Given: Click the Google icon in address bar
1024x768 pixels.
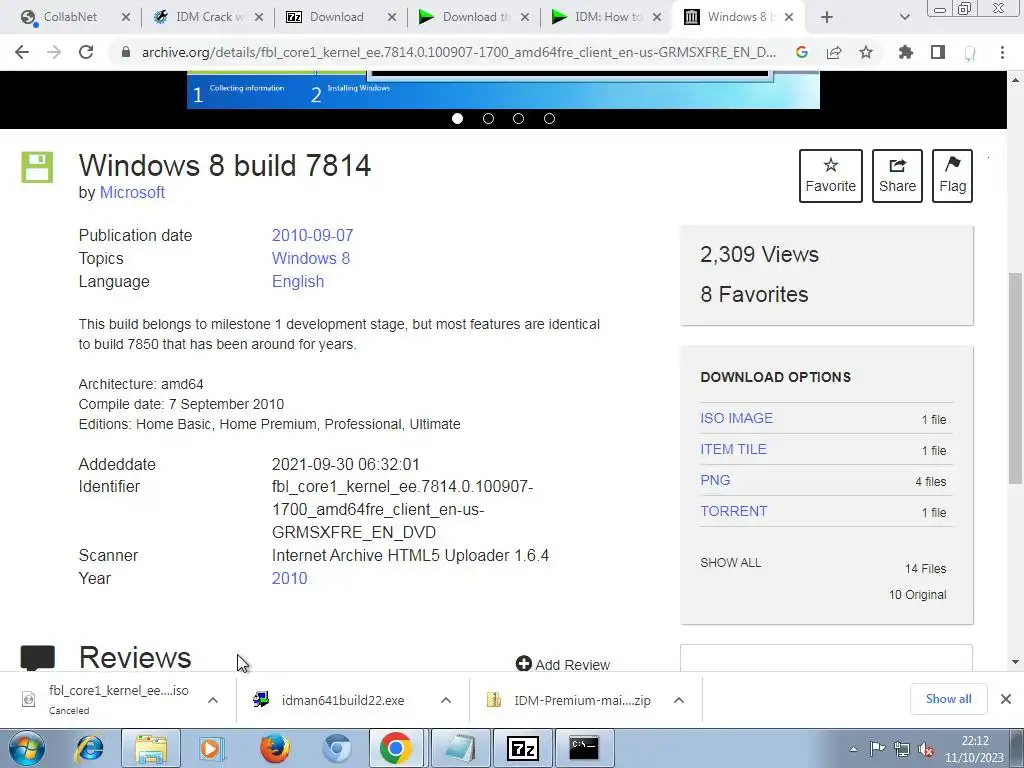Looking at the screenshot, I should [x=801, y=52].
